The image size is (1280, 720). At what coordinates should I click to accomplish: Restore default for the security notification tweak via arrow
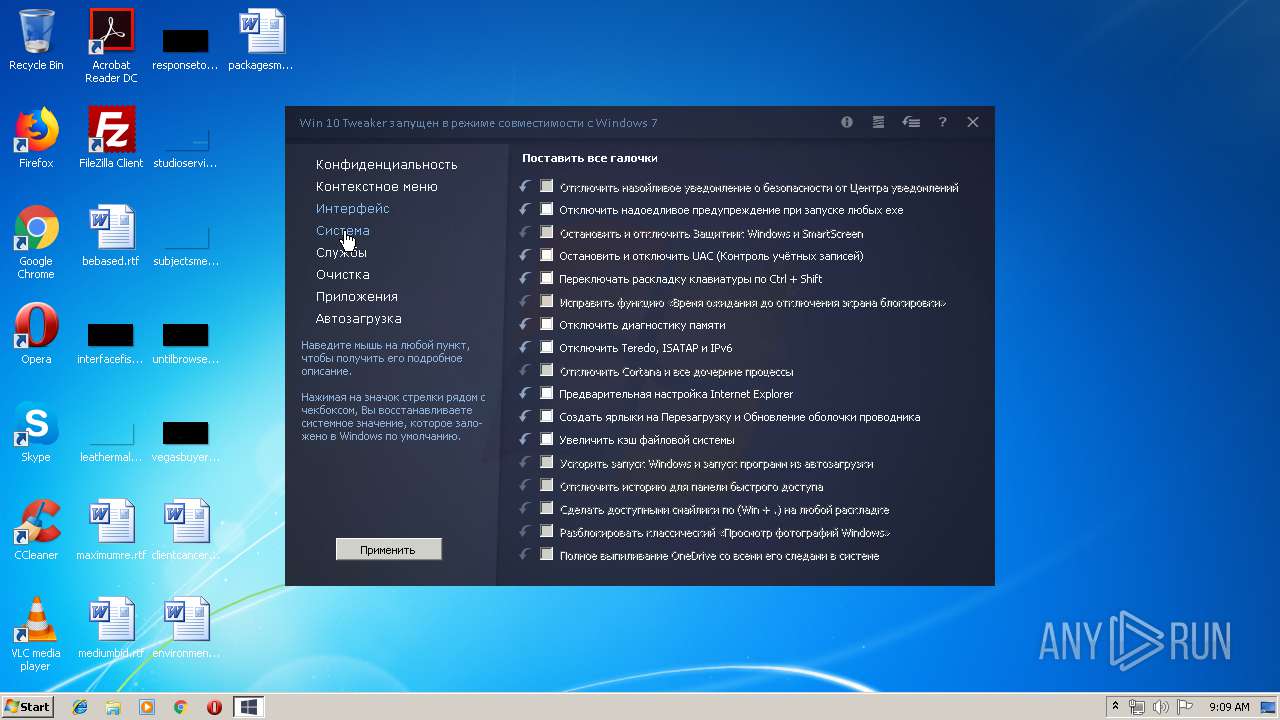[525, 186]
